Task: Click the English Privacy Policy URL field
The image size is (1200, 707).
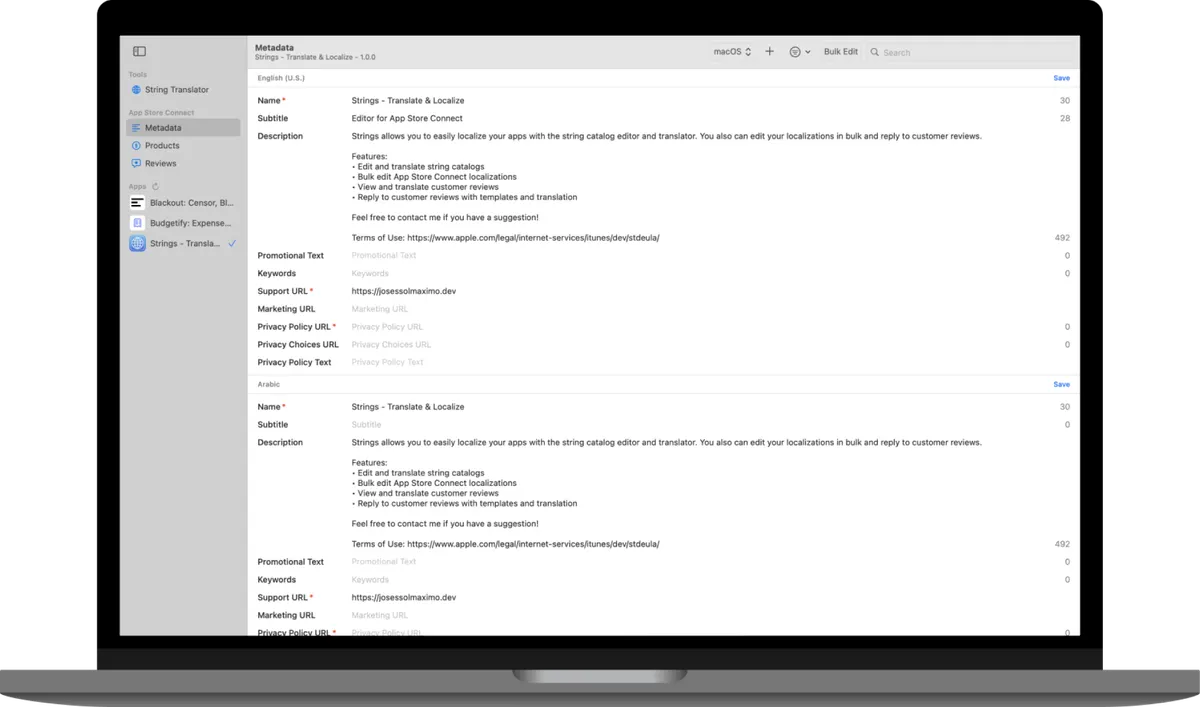Action: (700, 327)
